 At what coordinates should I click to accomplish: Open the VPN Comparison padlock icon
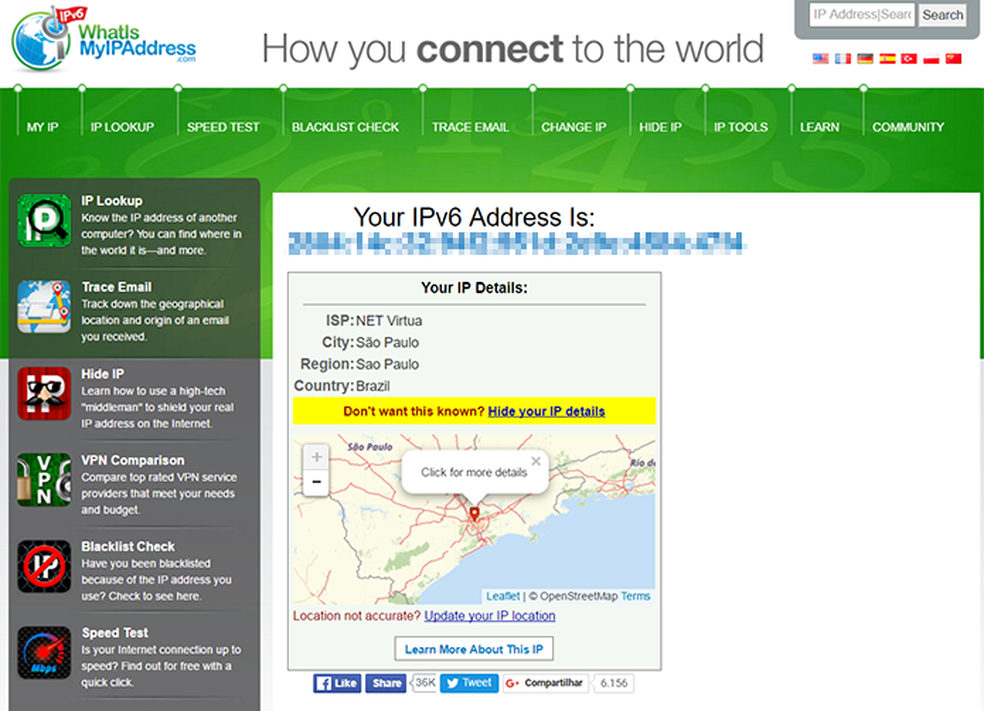[44, 480]
